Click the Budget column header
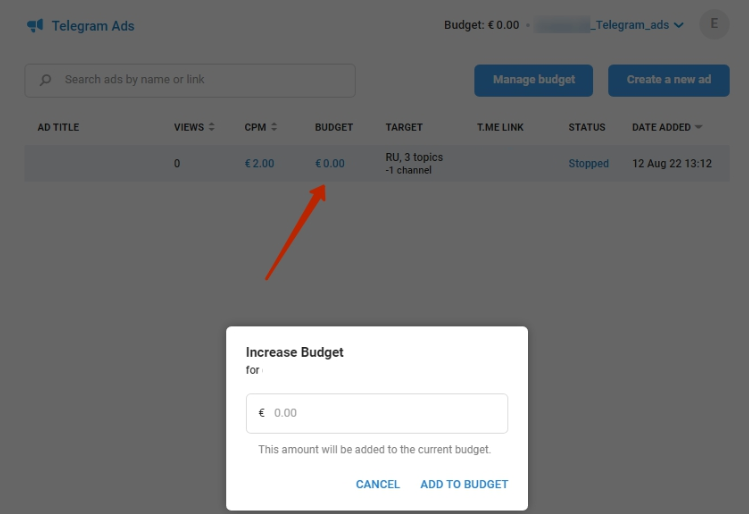 334,127
